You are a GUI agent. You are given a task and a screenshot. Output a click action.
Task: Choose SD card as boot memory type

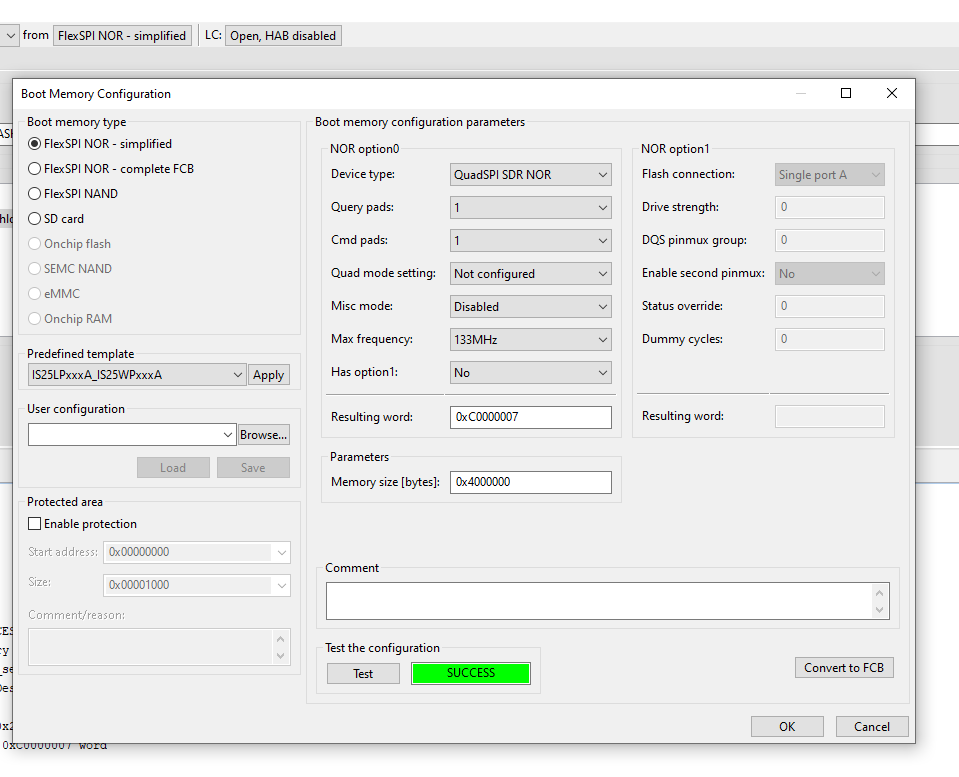coord(34,218)
